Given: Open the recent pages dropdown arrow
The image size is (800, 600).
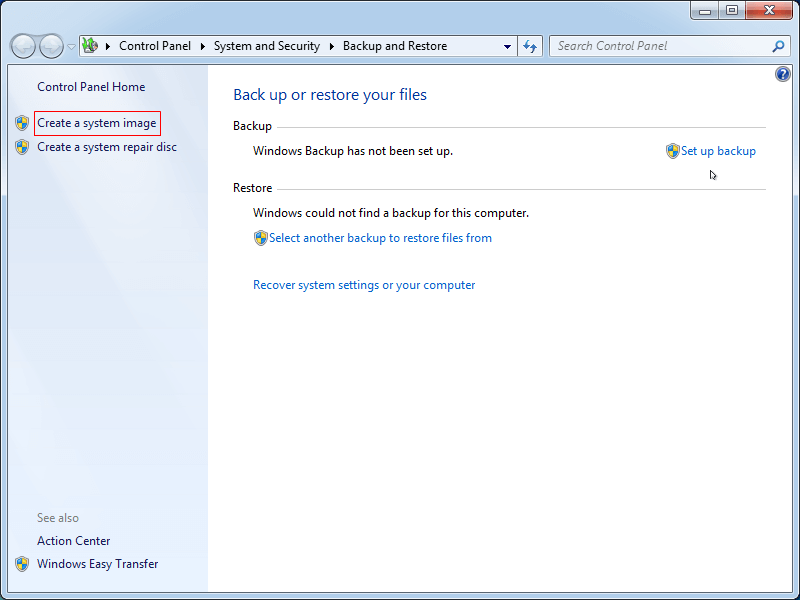Looking at the screenshot, I should pos(71,46).
